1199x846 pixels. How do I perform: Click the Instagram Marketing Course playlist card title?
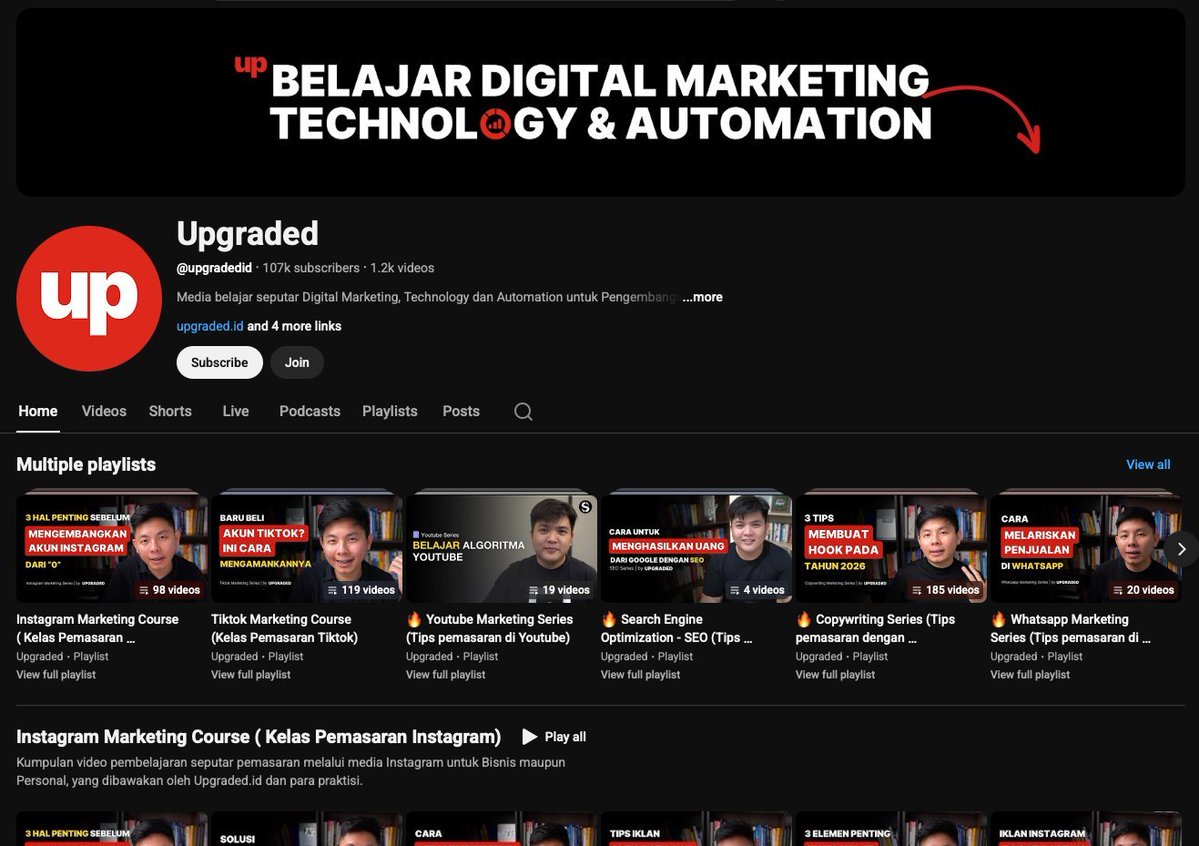[97, 628]
